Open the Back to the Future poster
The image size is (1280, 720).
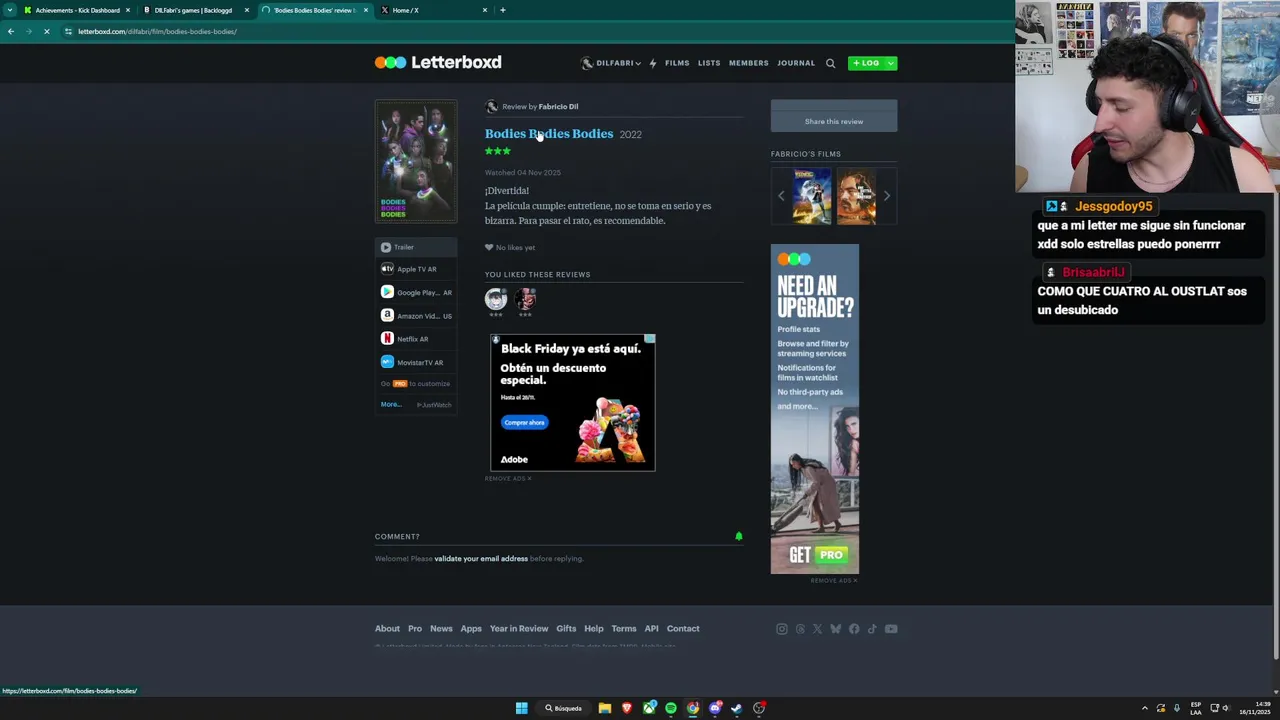point(812,196)
